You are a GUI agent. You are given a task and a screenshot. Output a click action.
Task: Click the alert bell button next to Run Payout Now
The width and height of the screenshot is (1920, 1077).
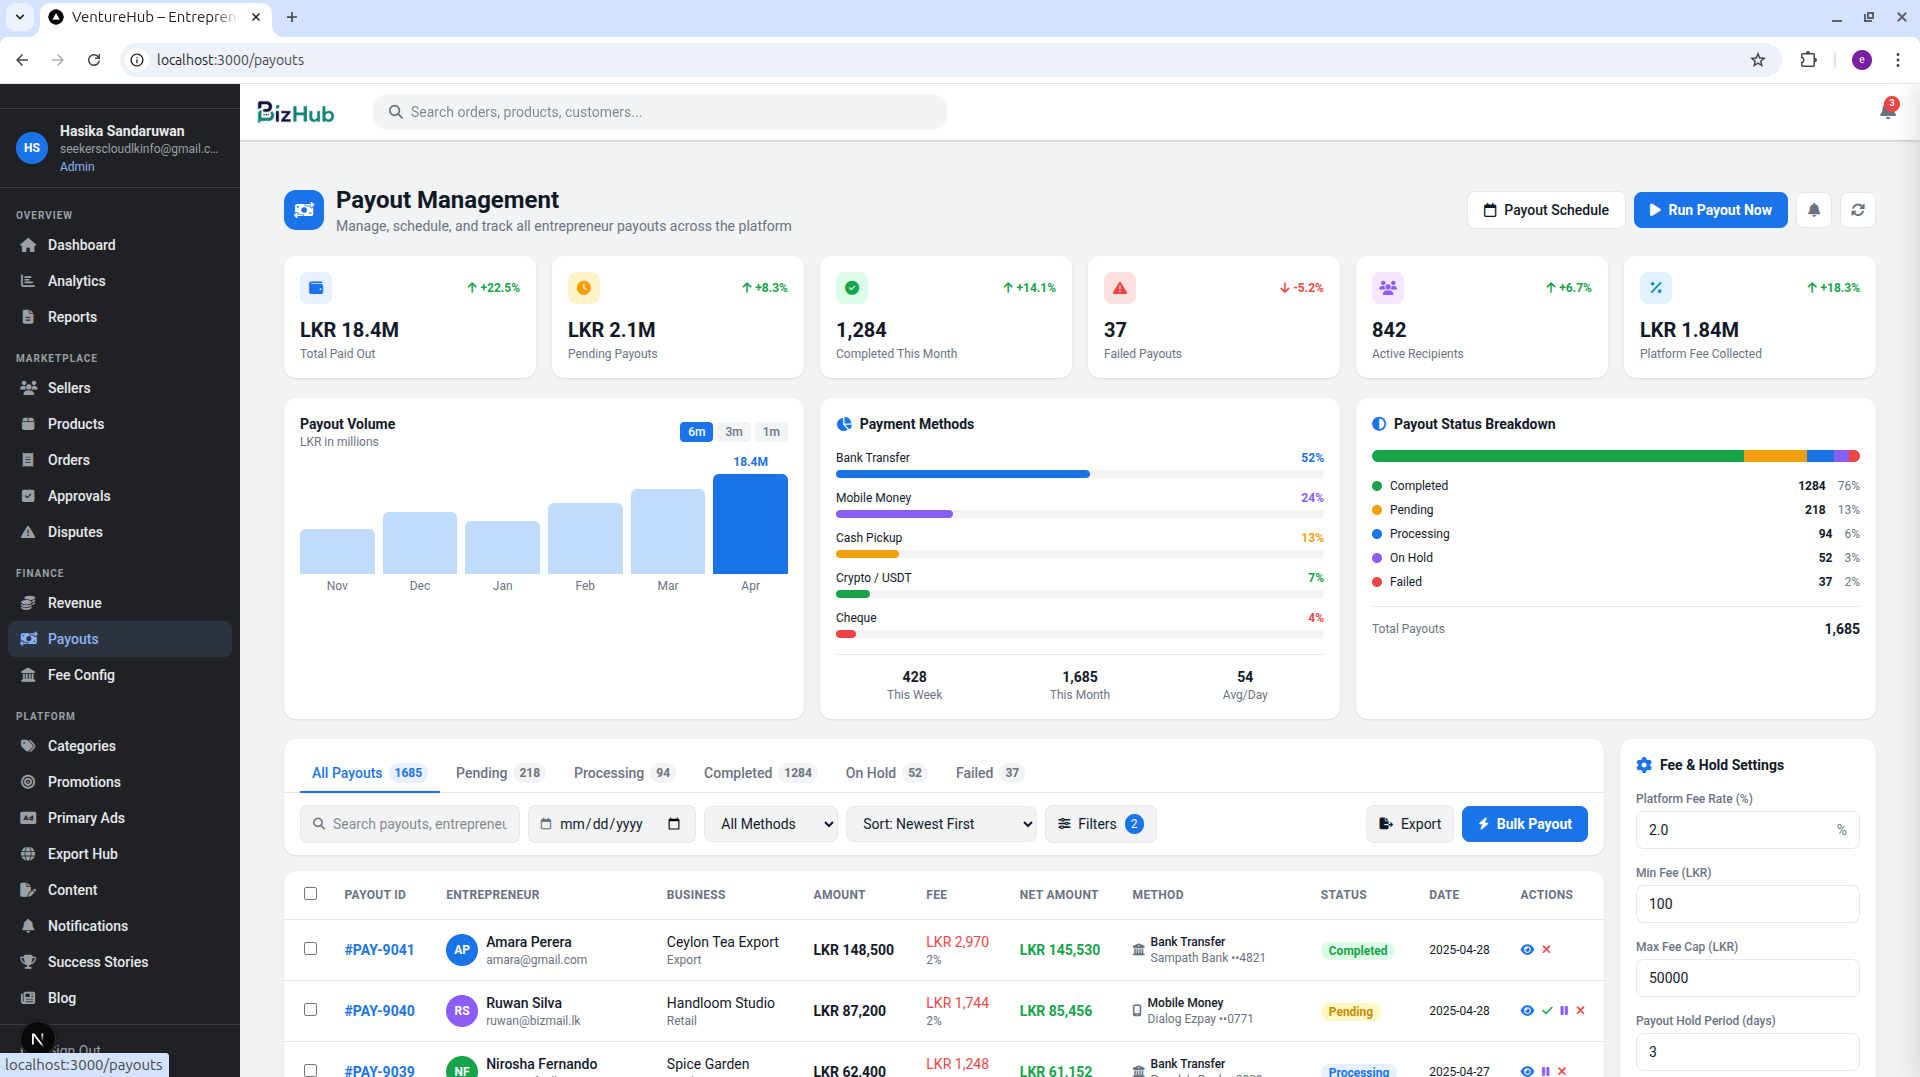[1814, 210]
